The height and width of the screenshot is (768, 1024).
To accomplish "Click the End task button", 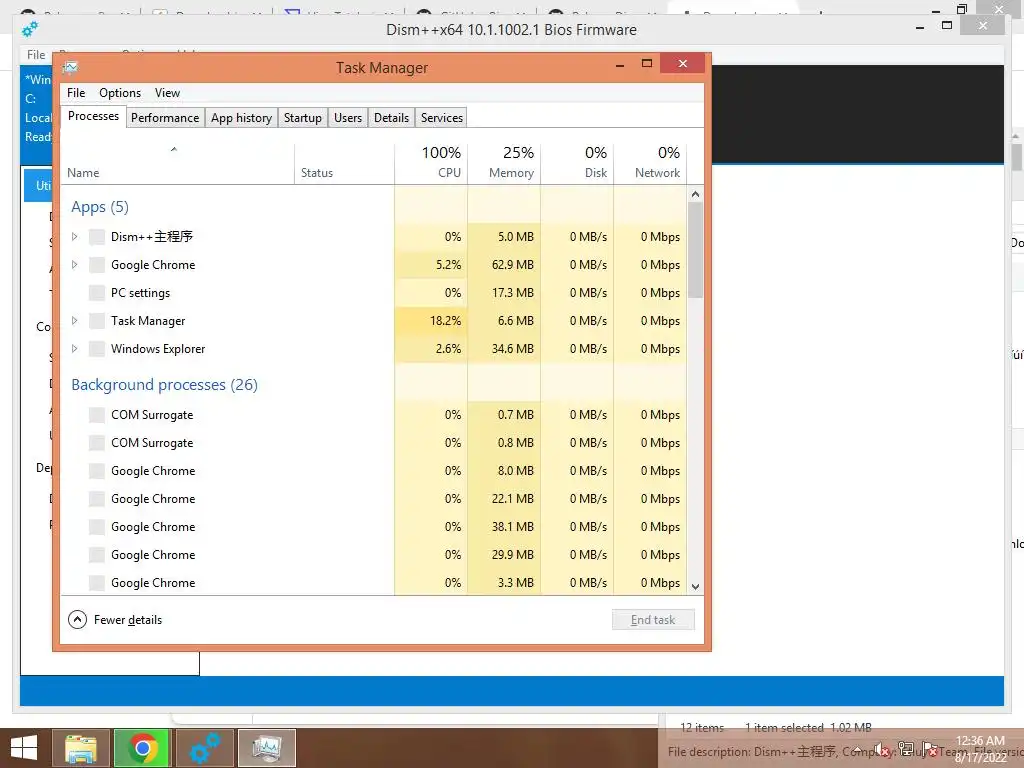I will [653, 620].
